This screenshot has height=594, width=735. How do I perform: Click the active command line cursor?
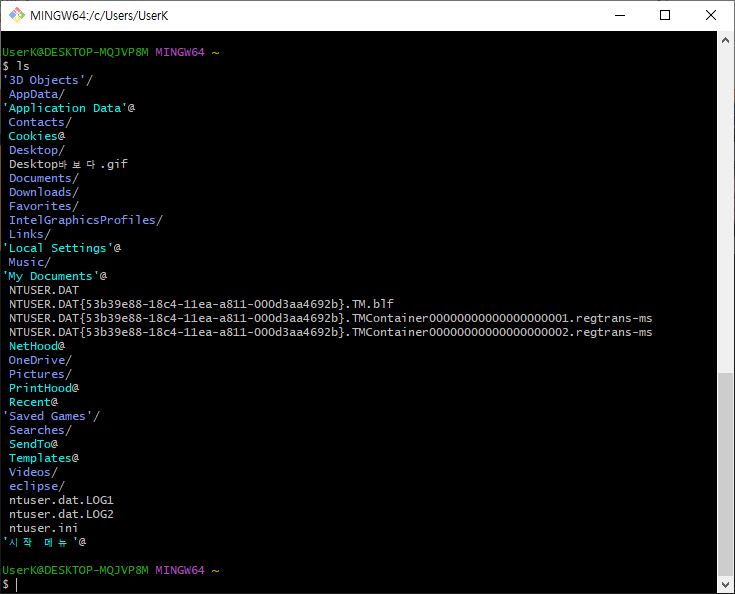pos(16,585)
